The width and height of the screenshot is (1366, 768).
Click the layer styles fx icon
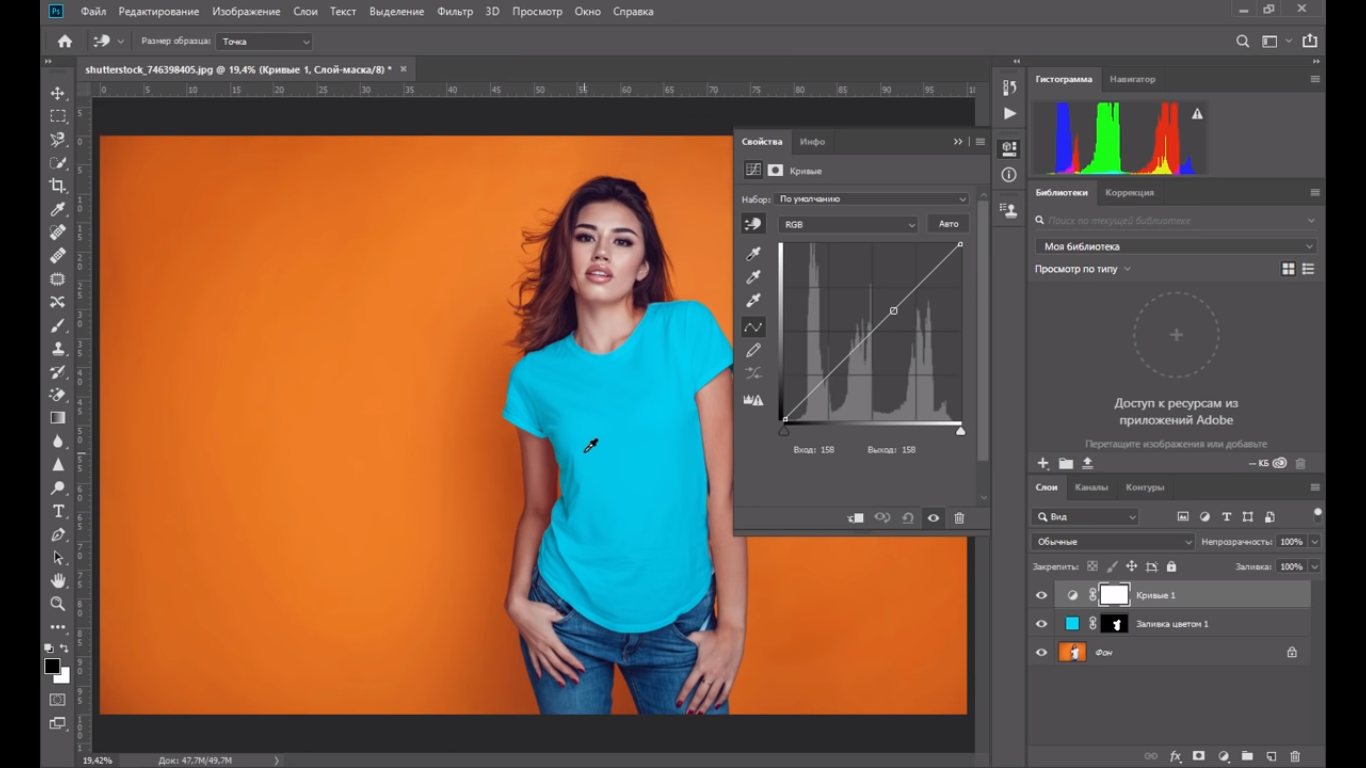click(x=1176, y=757)
